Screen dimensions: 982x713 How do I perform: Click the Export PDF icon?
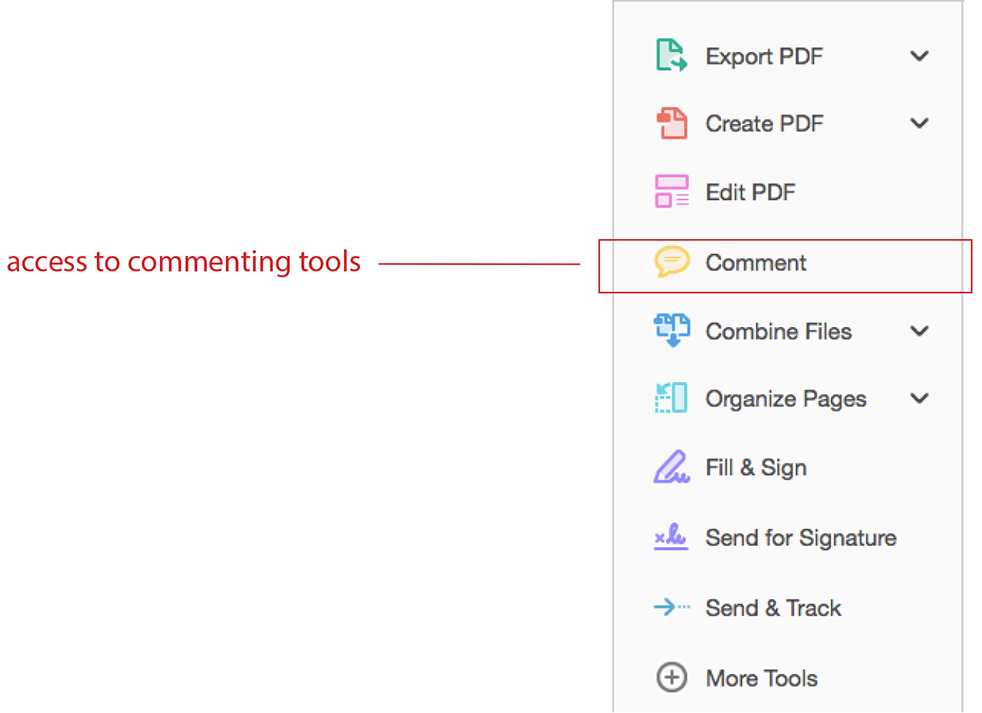(671, 55)
